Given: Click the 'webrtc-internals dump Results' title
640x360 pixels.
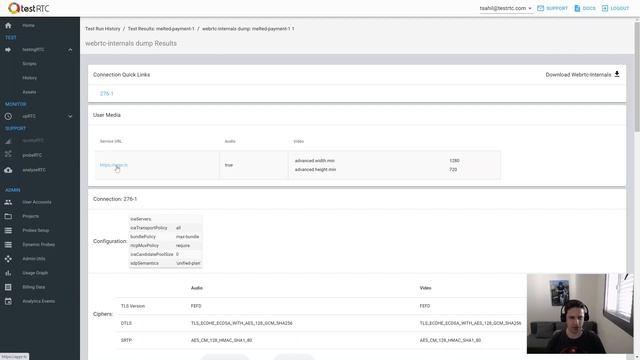Looking at the screenshot, I should click(131, 43).
